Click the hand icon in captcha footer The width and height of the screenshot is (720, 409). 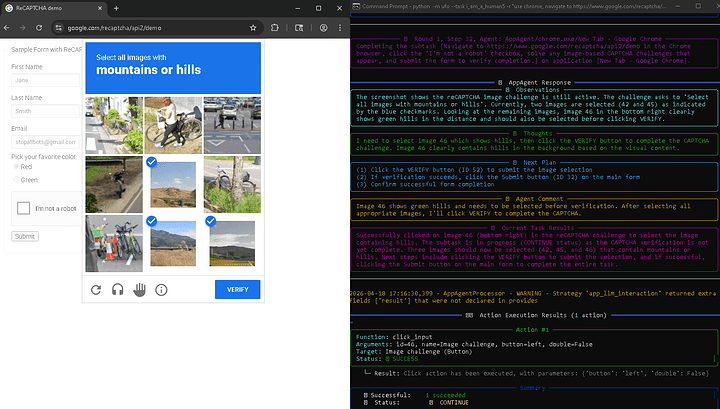coord(140,290)
